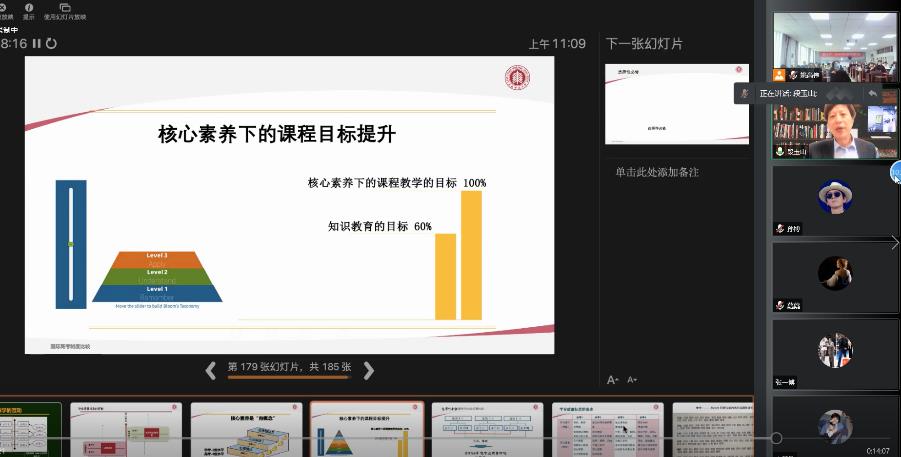The height and width of the screenshot is (457, 901).
Task: Click the end slide show icon
Action: pyautogui.click(x=5, y=8)
